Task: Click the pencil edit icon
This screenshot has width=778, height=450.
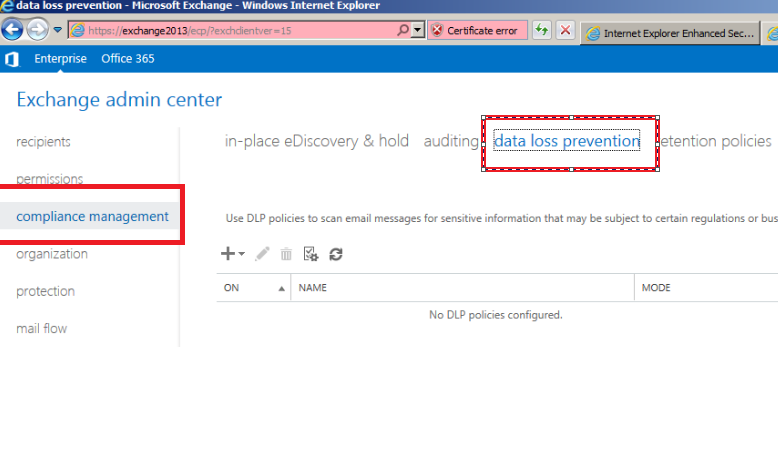Action: pos(262,254)
